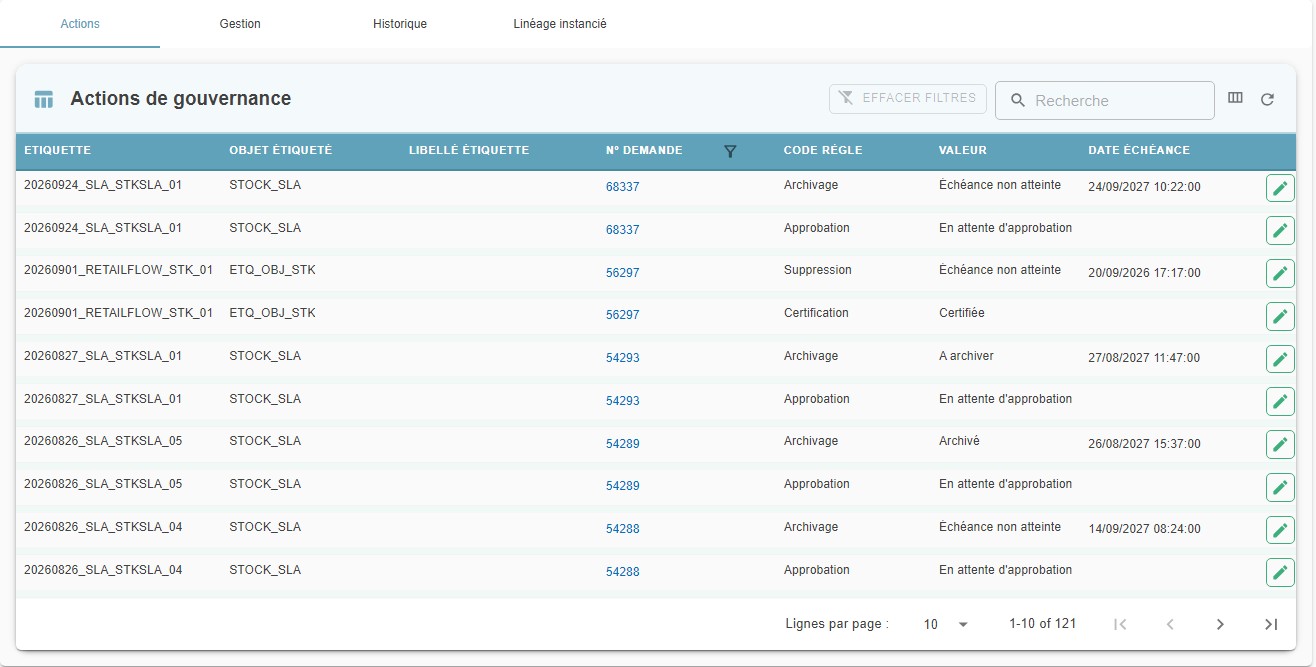Open request 54289 in the Archivé row
Viewport: 1316px width, 667px height.
click(x=622, y=443)
